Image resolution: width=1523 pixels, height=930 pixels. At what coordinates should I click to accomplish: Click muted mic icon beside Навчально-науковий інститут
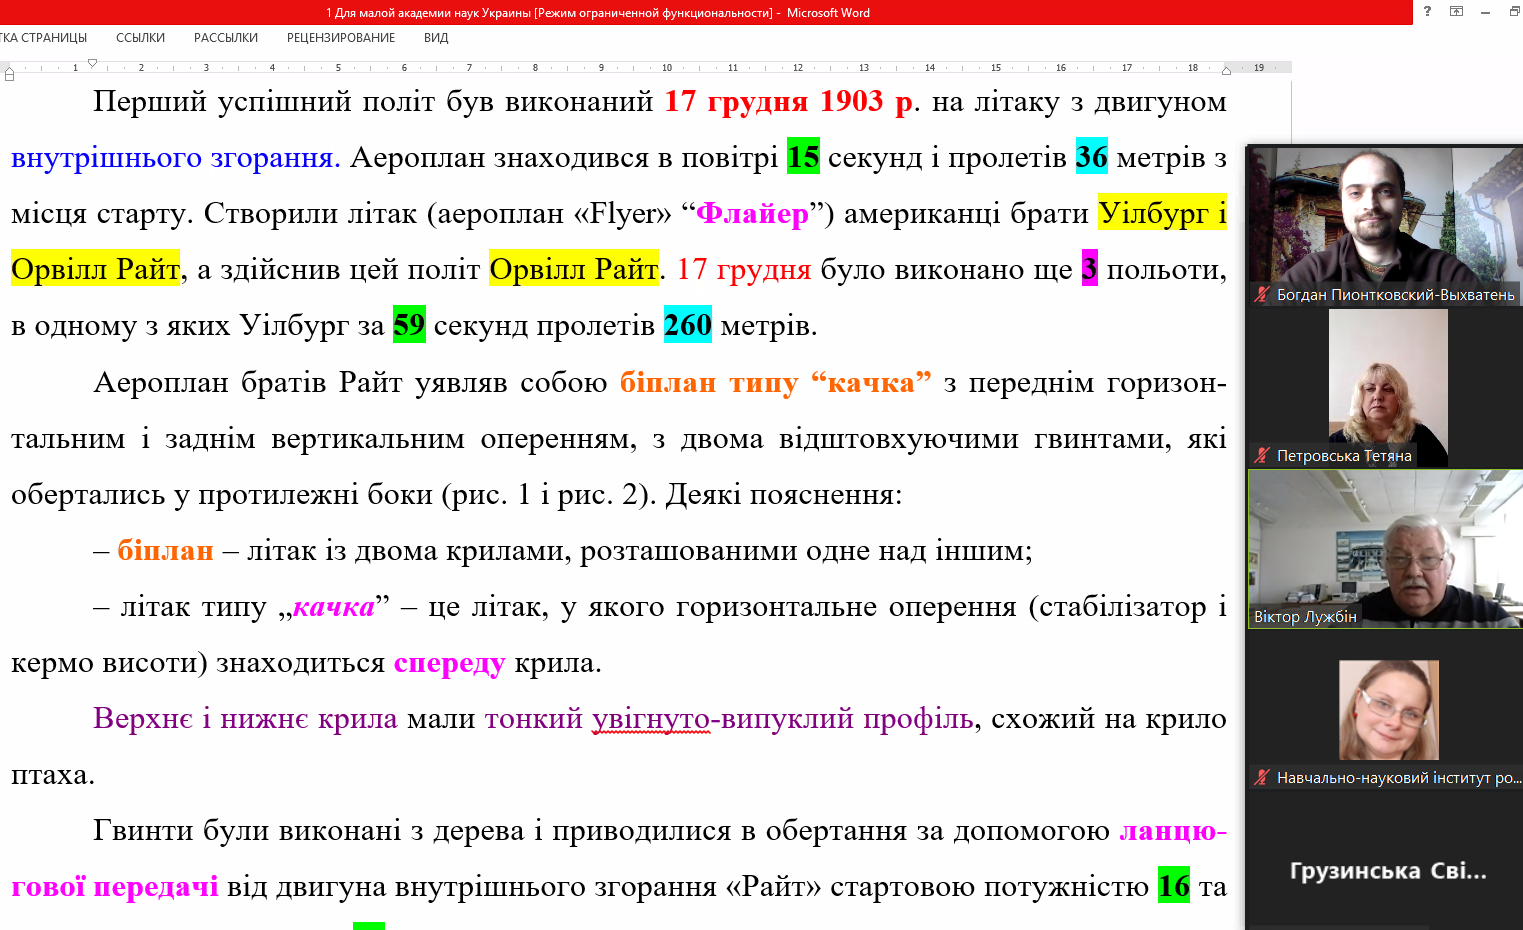click(x=1262, y=778)
